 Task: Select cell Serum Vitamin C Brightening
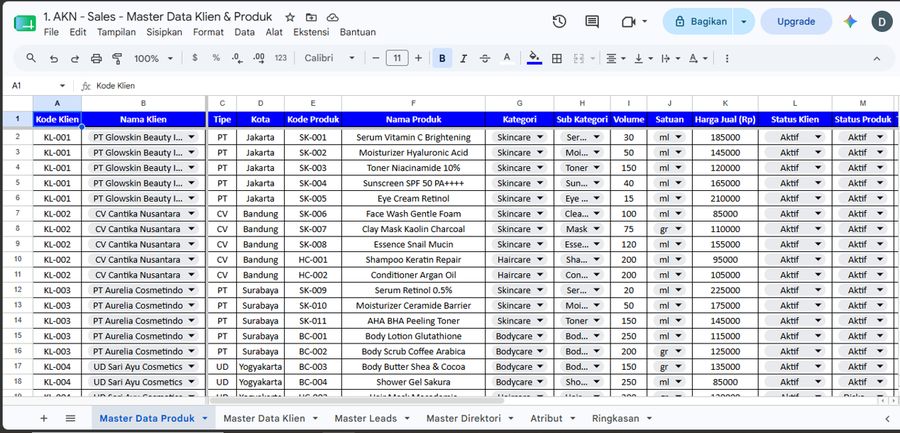(x=413, y=137)
